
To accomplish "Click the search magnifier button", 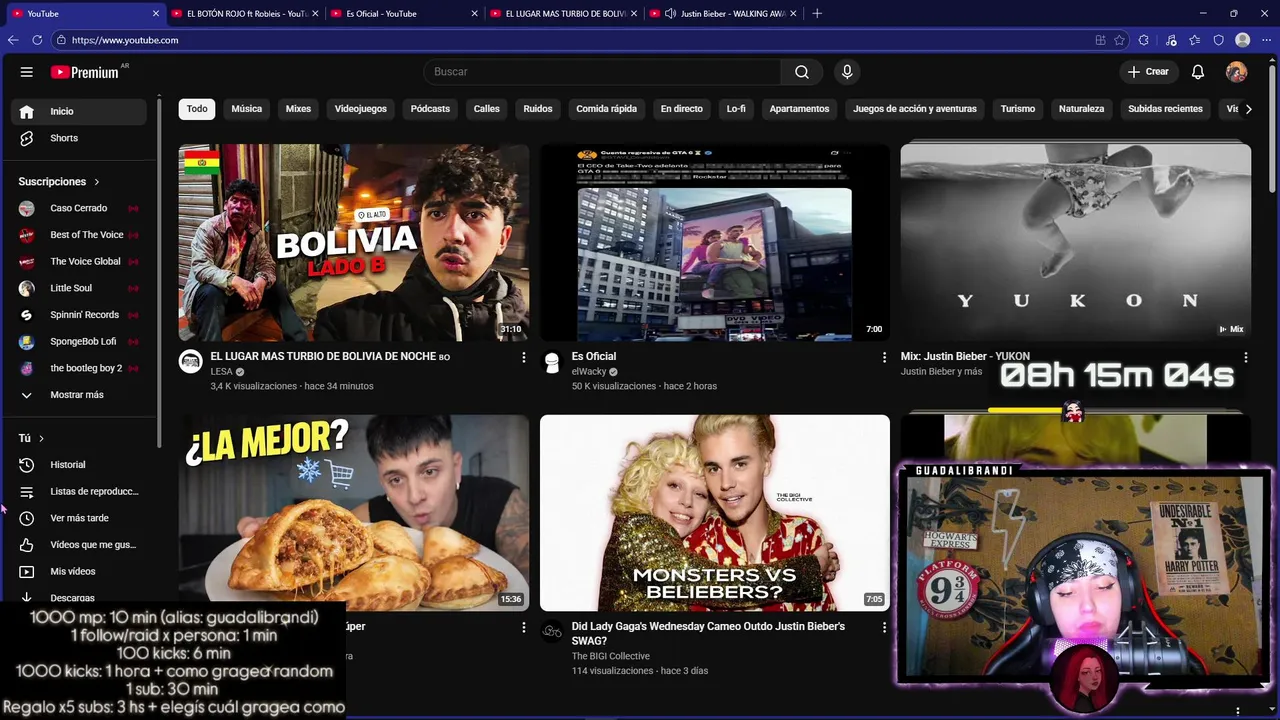I will click(802, 72).
